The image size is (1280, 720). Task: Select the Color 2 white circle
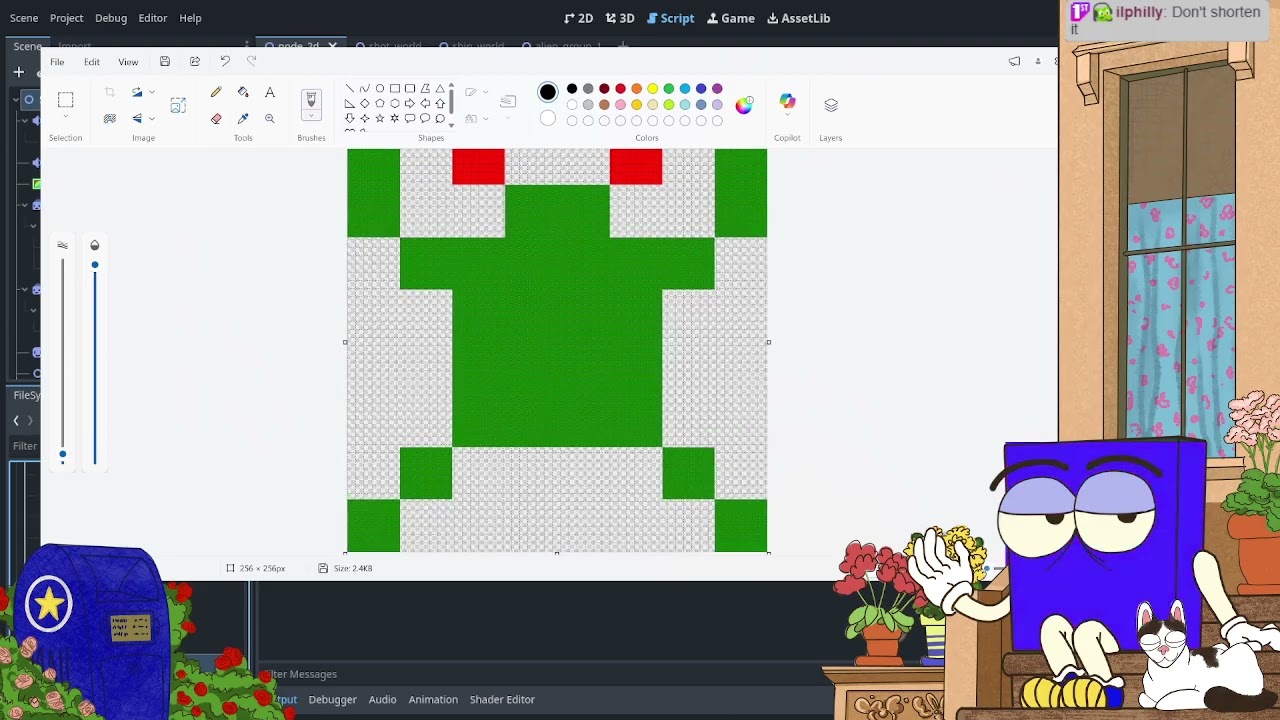pyautogui.click(x=548, y=119)
